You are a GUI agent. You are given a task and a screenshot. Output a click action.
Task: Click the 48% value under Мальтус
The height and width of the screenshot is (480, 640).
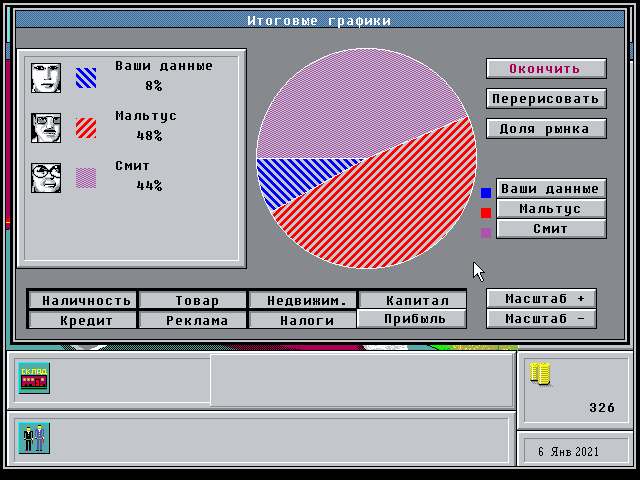click(149, 136)
